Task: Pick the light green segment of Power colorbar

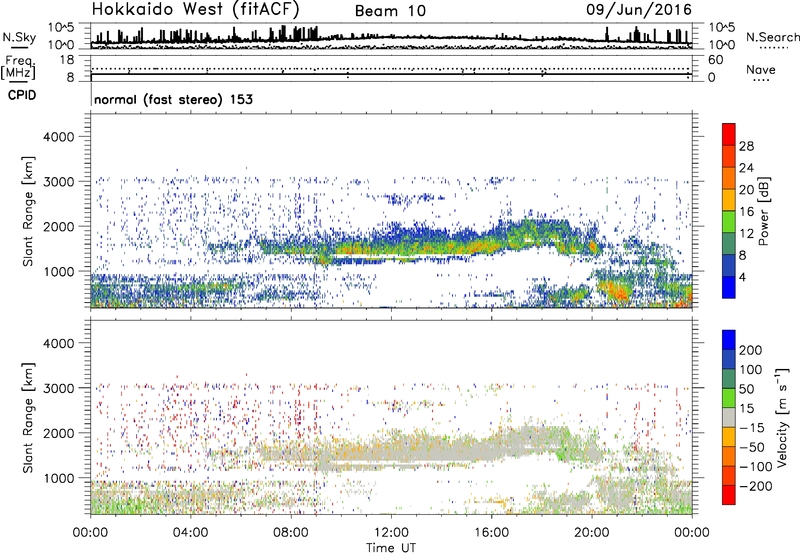Action: 729,222
